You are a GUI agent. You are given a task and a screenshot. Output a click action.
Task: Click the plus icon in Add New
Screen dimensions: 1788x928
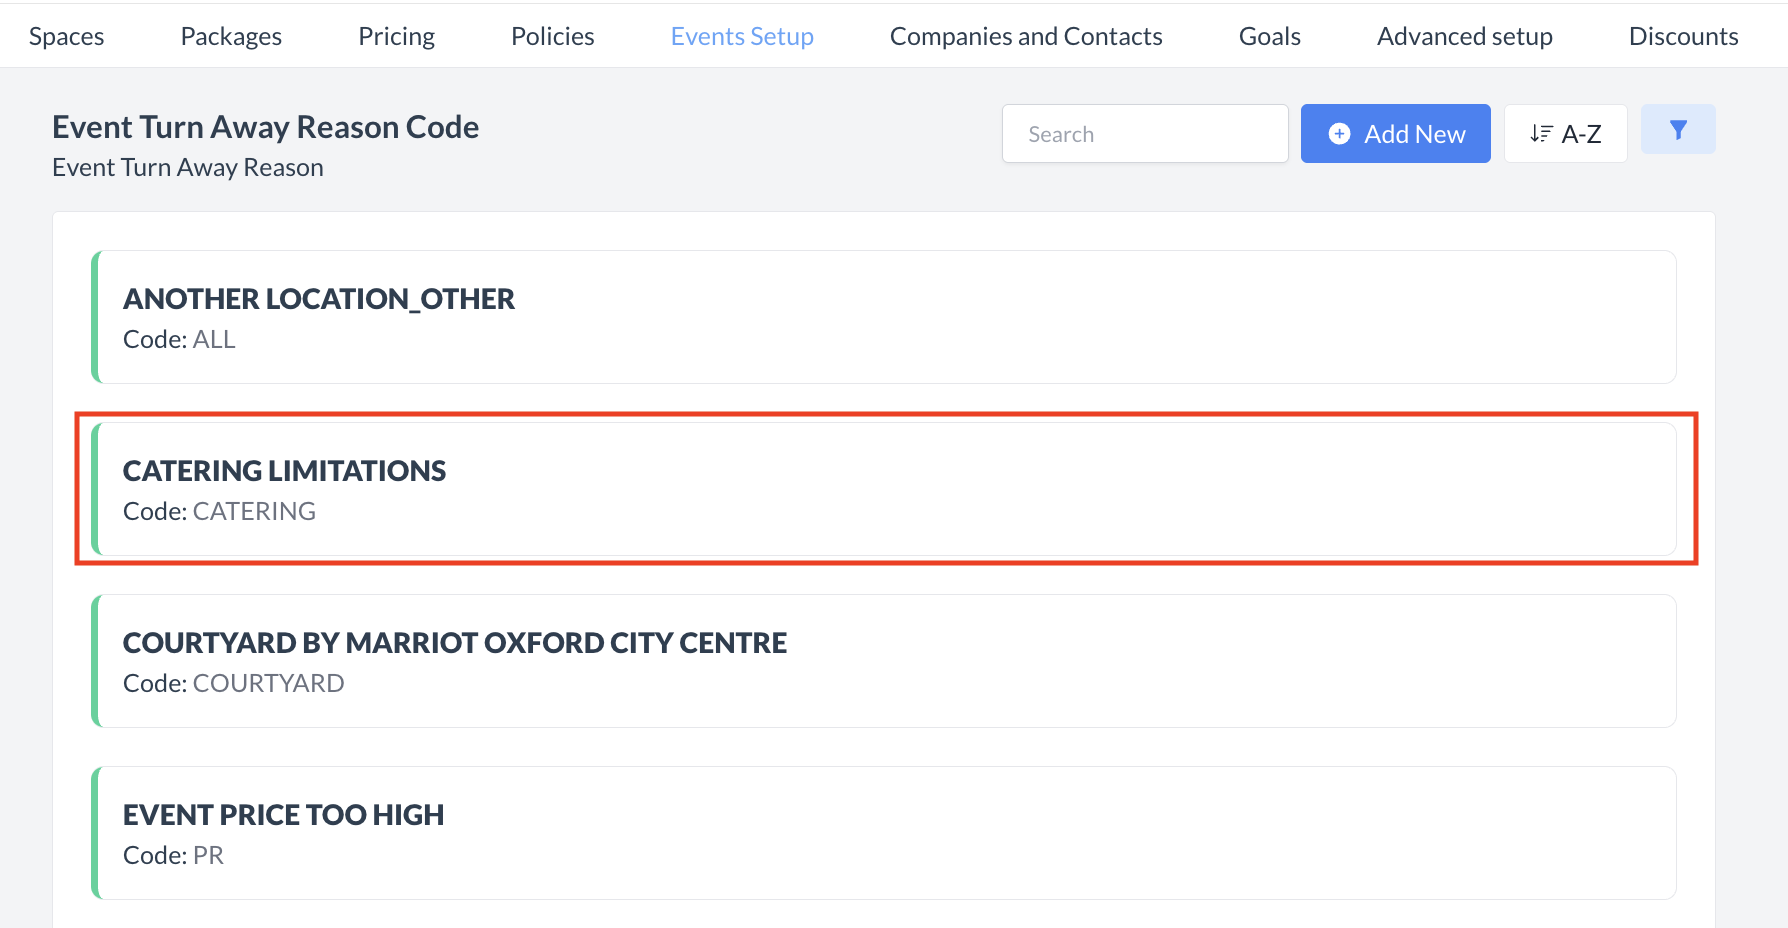[1339, 134]
